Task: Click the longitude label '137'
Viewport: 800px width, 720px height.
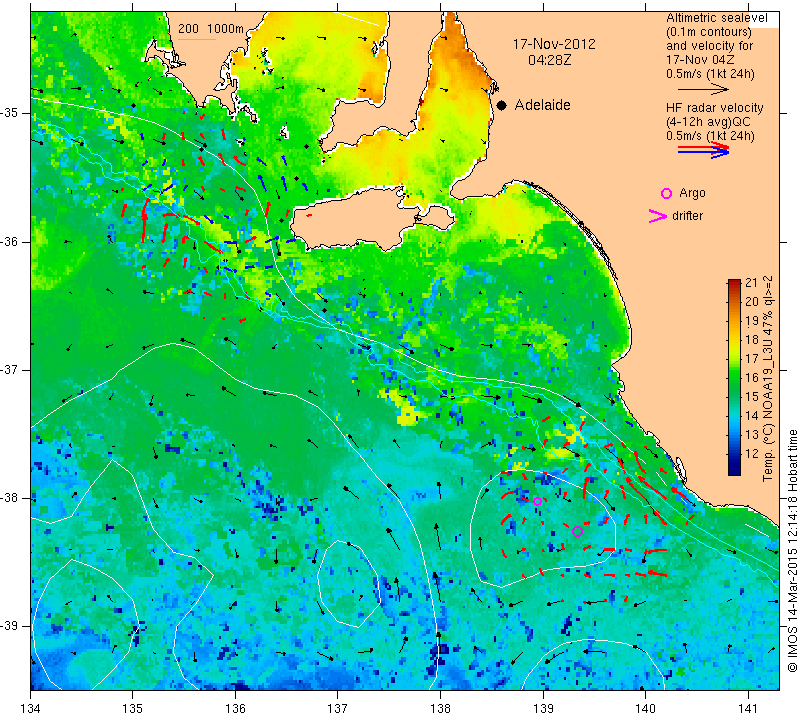Action: (x=338, y=708)
